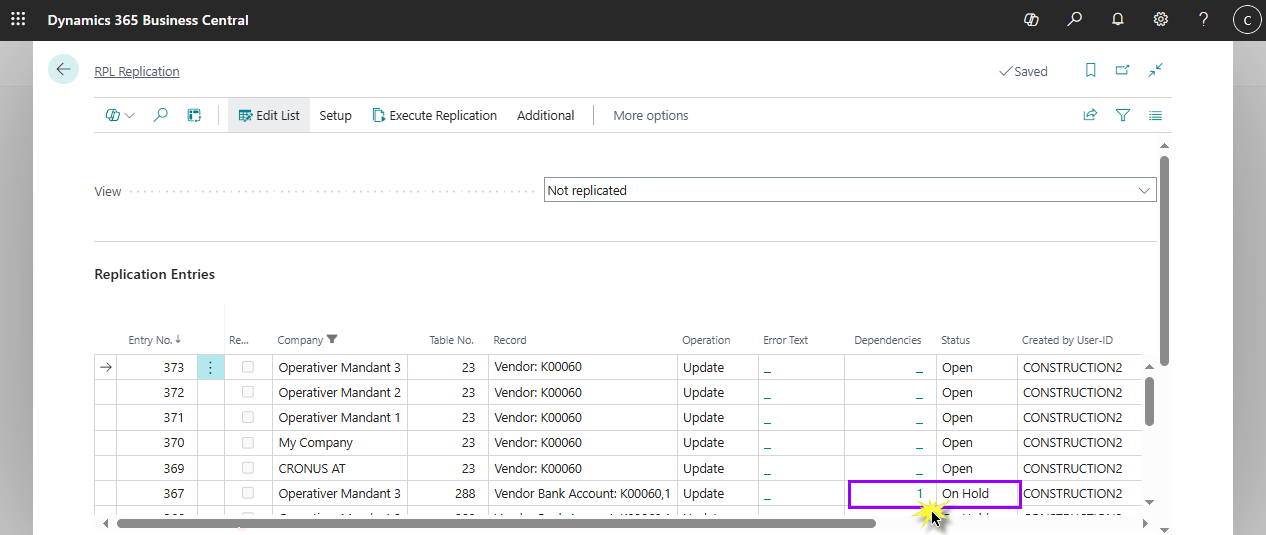The width and height of the screenshot is (1266, 535).
Task: Click the share icon in action bar
Action: pyautogui.click(x=1090, y=115)
